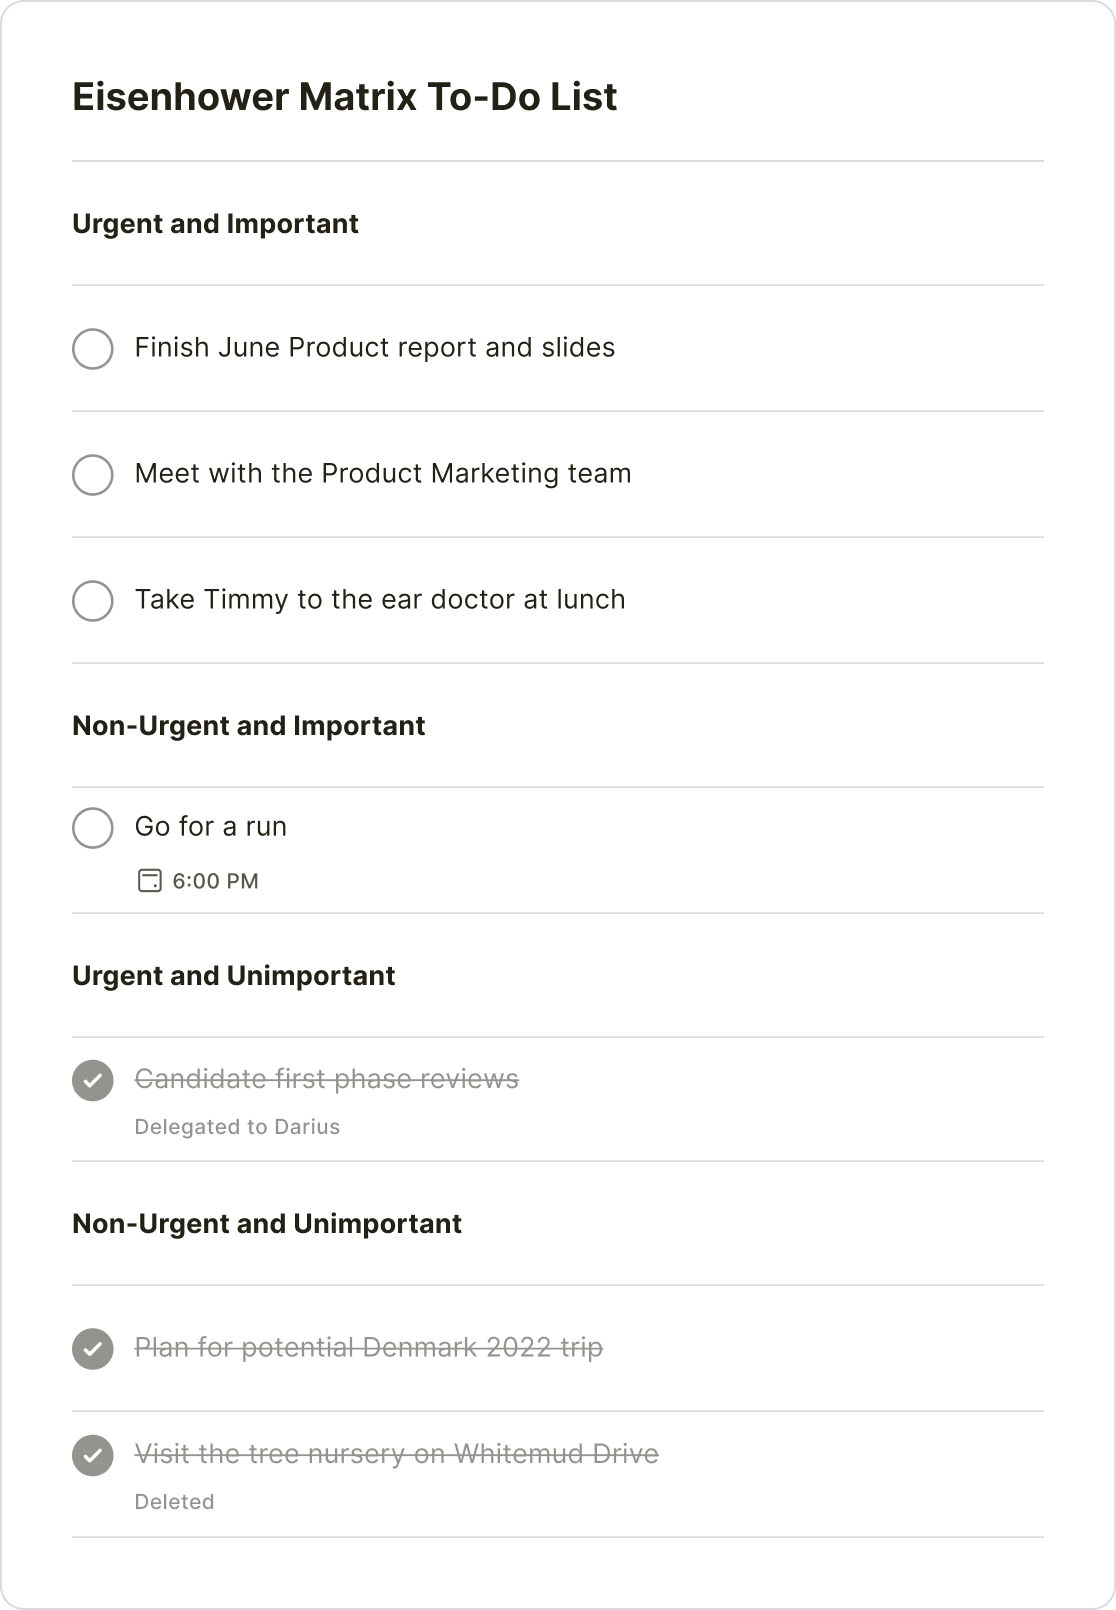Click the circle next to Meet with Product Marketing team
Viewport: 1116px width, 1610px height.
[x=92, y=475]
